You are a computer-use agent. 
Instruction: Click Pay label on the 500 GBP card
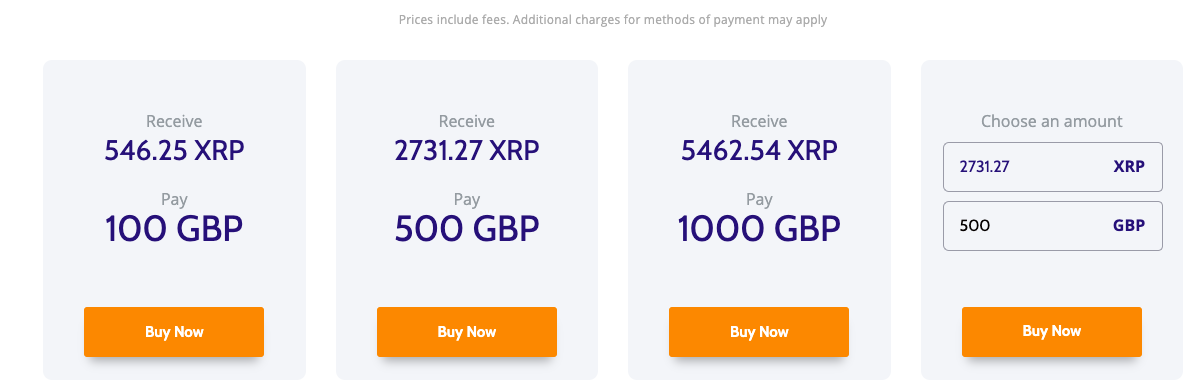(466, 200)
